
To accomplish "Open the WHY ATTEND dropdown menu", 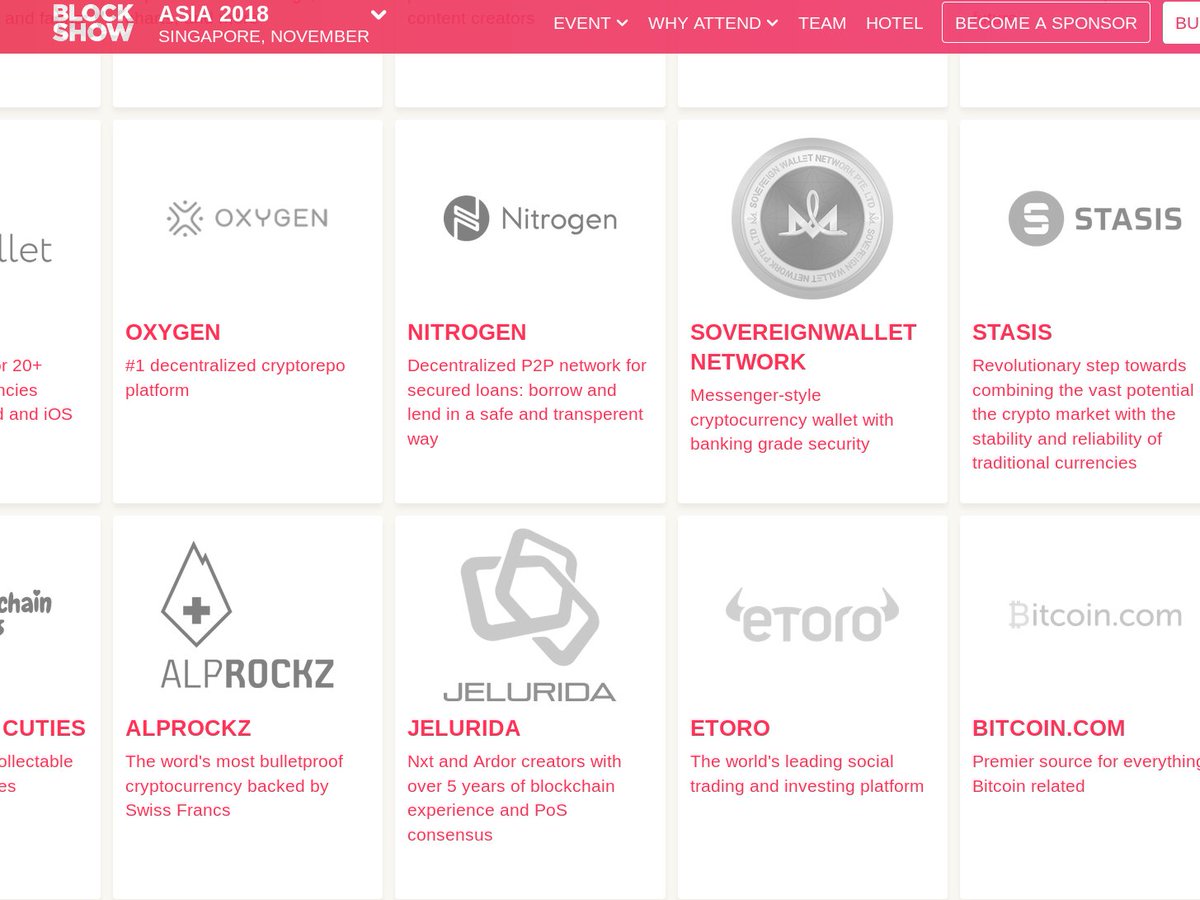I will (712, 23).
